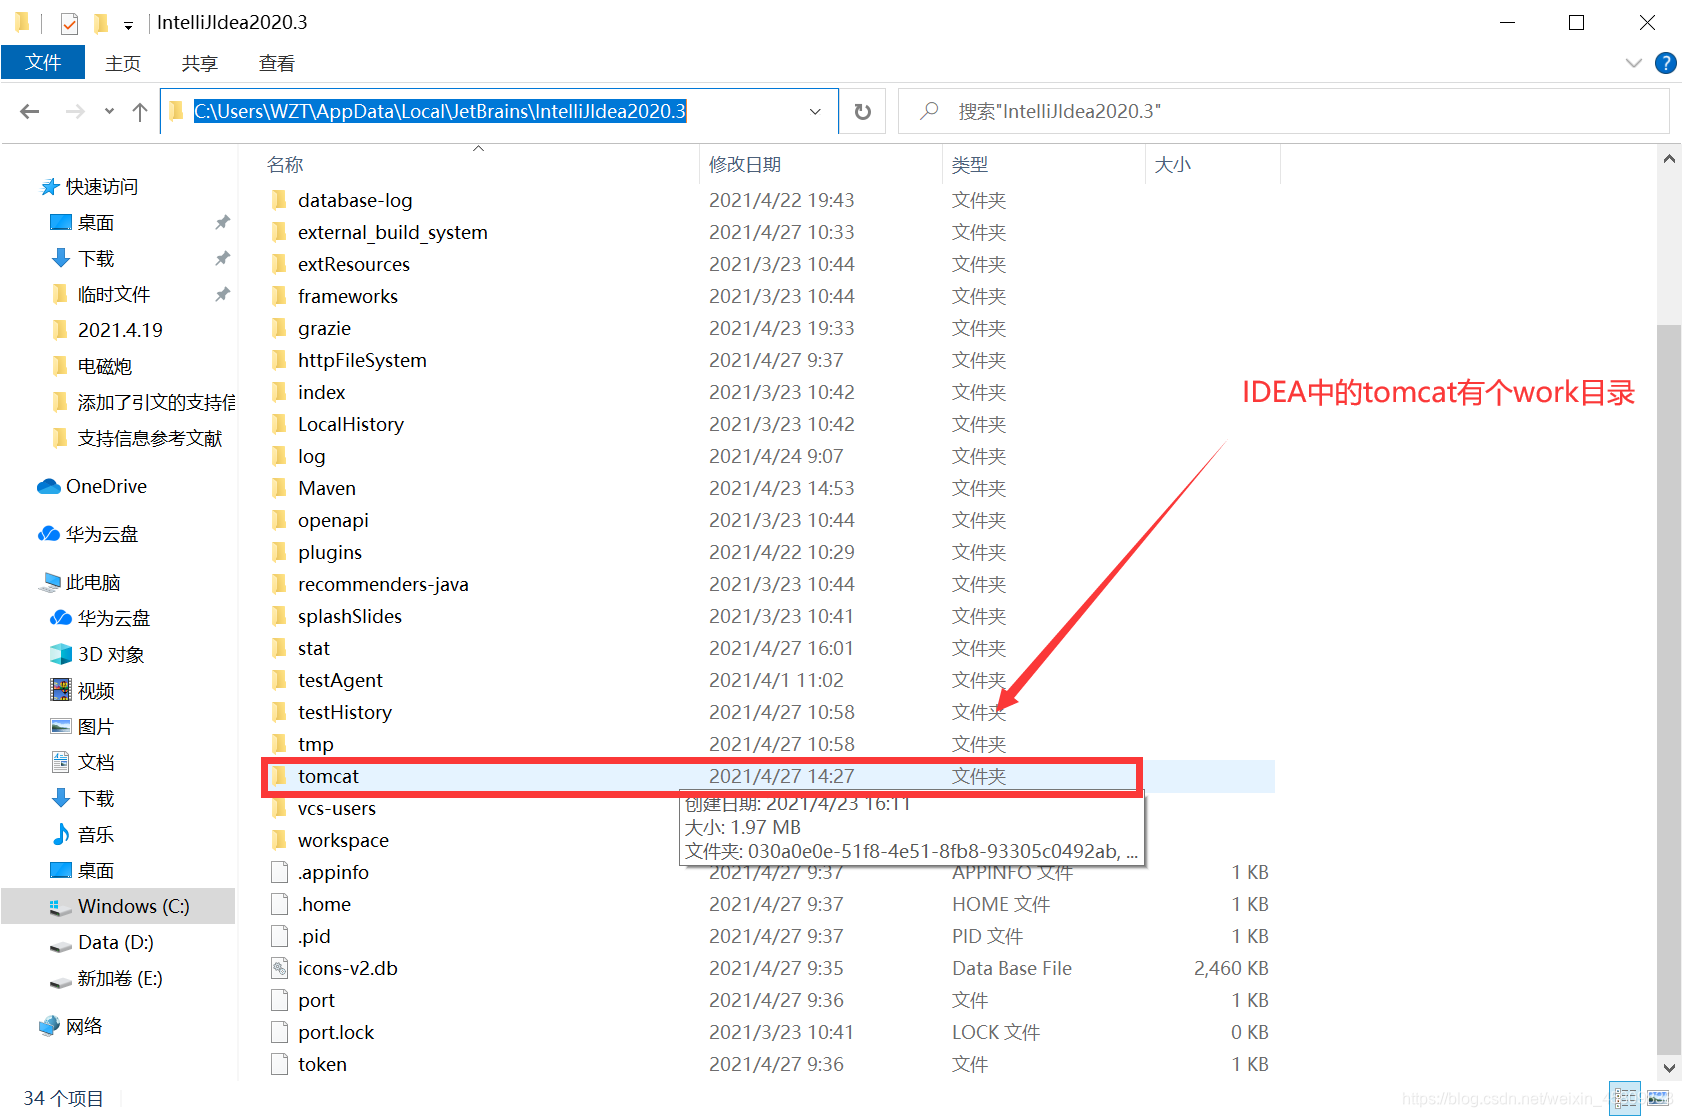Open 音乐 library in the sidebar
Viewport: 1683px width, 1117px height.
[x=96, y=835]
